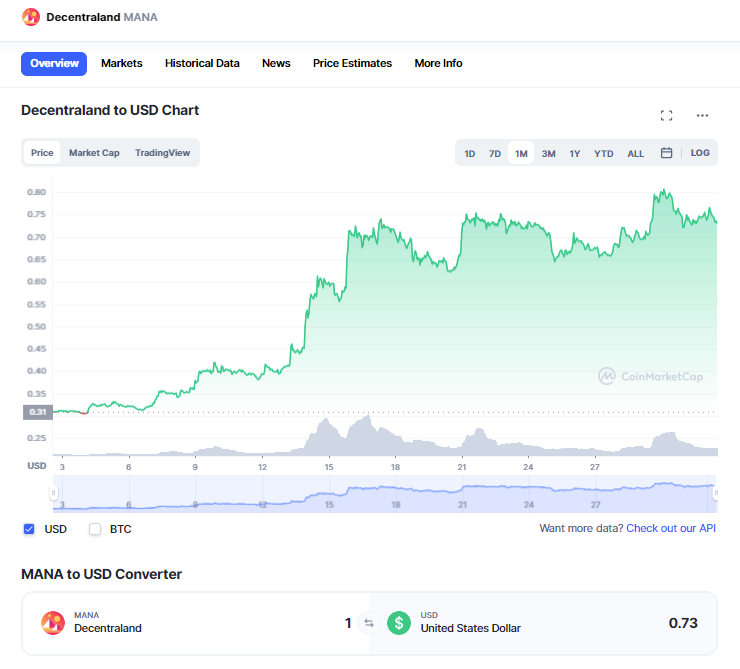Open the fullscreen chart view icon
This screenshot has width=740, height=669.
click(666, 115)
